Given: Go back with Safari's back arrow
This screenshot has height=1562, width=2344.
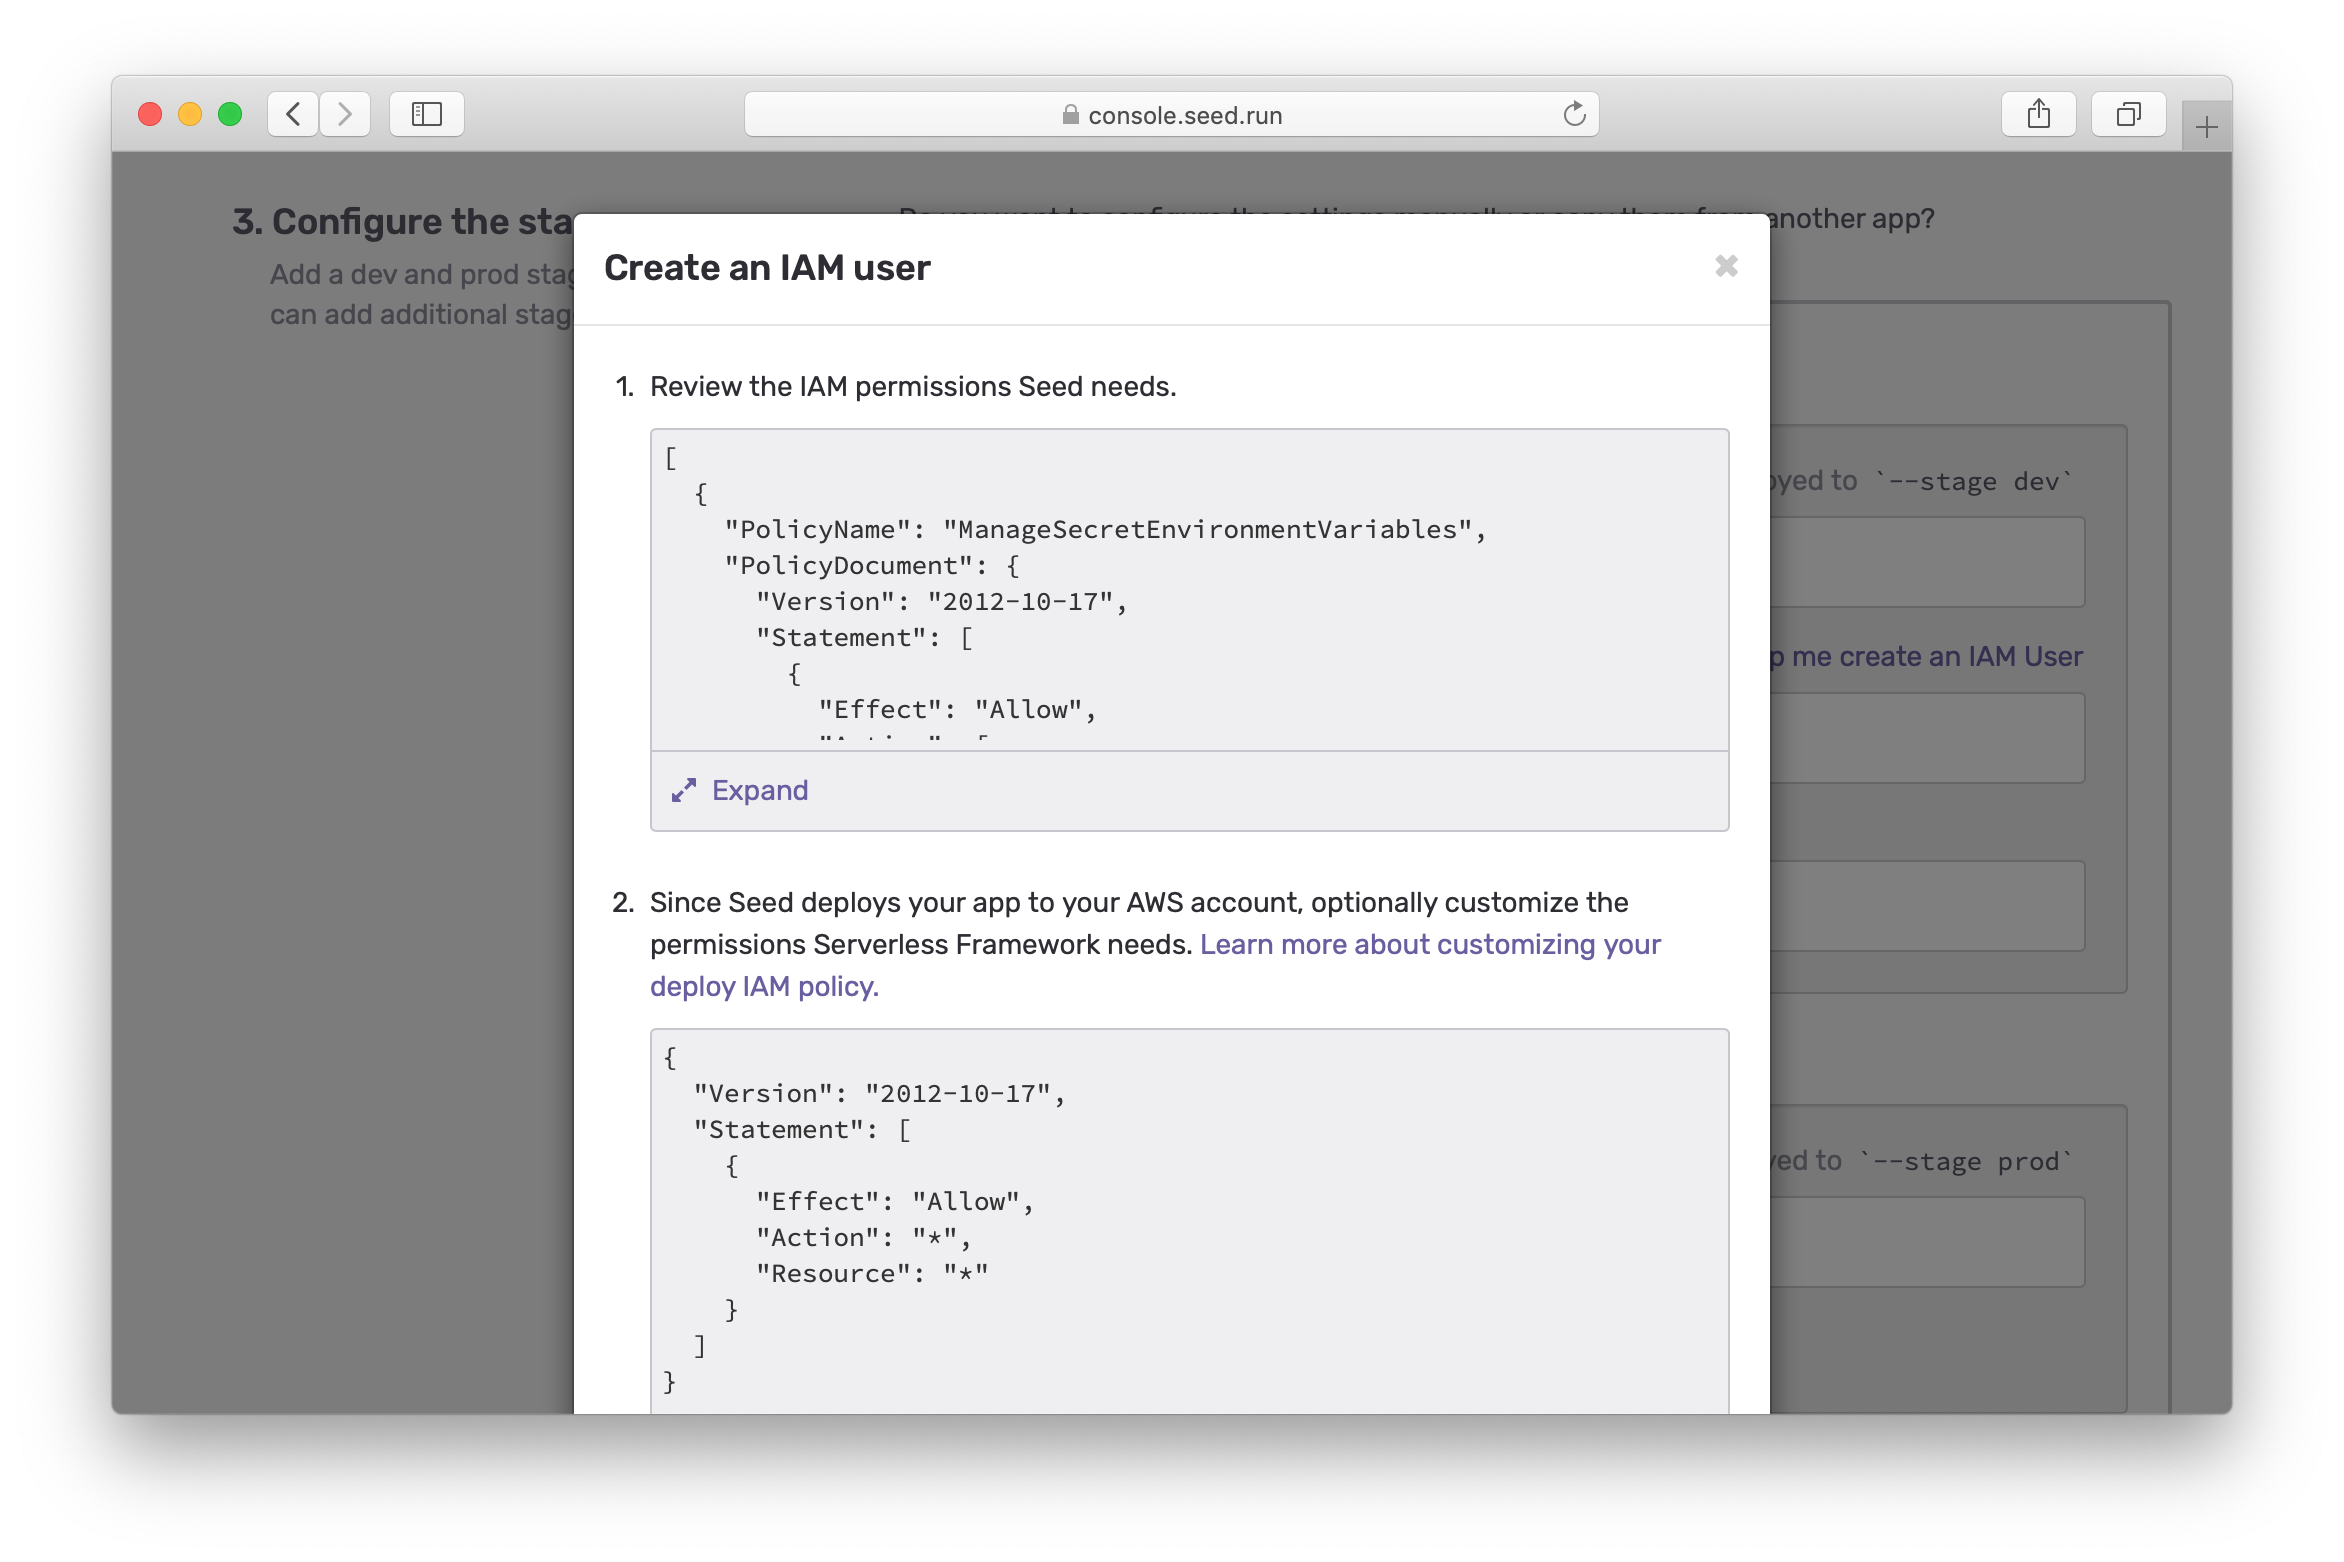Looking at the screenshot, I should [293, 114].
